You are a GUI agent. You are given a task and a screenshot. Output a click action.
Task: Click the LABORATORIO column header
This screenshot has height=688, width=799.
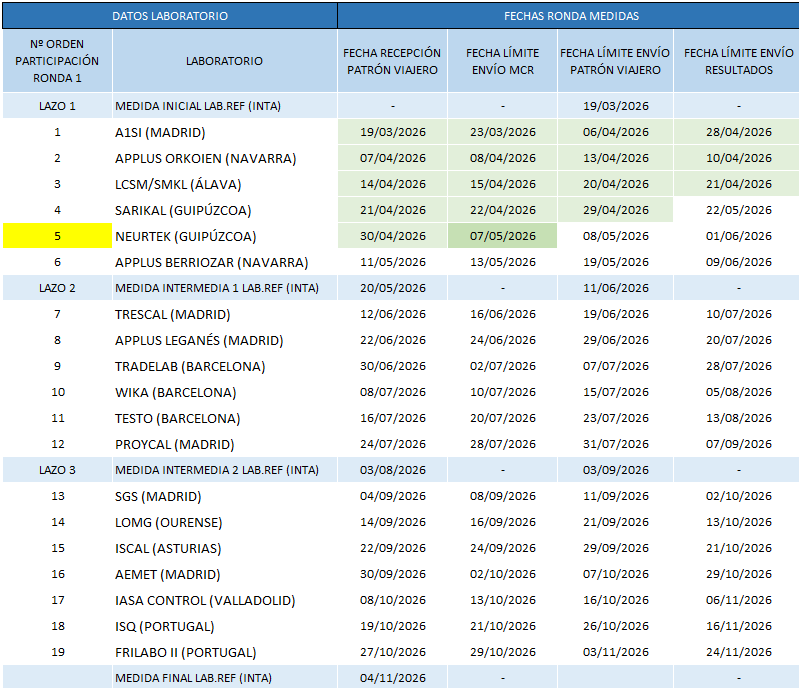tap(224, 61)
